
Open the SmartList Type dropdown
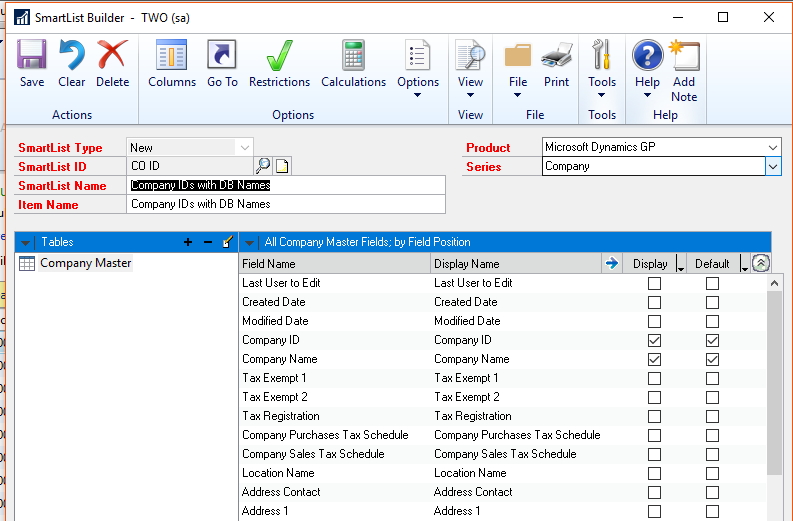244,147
